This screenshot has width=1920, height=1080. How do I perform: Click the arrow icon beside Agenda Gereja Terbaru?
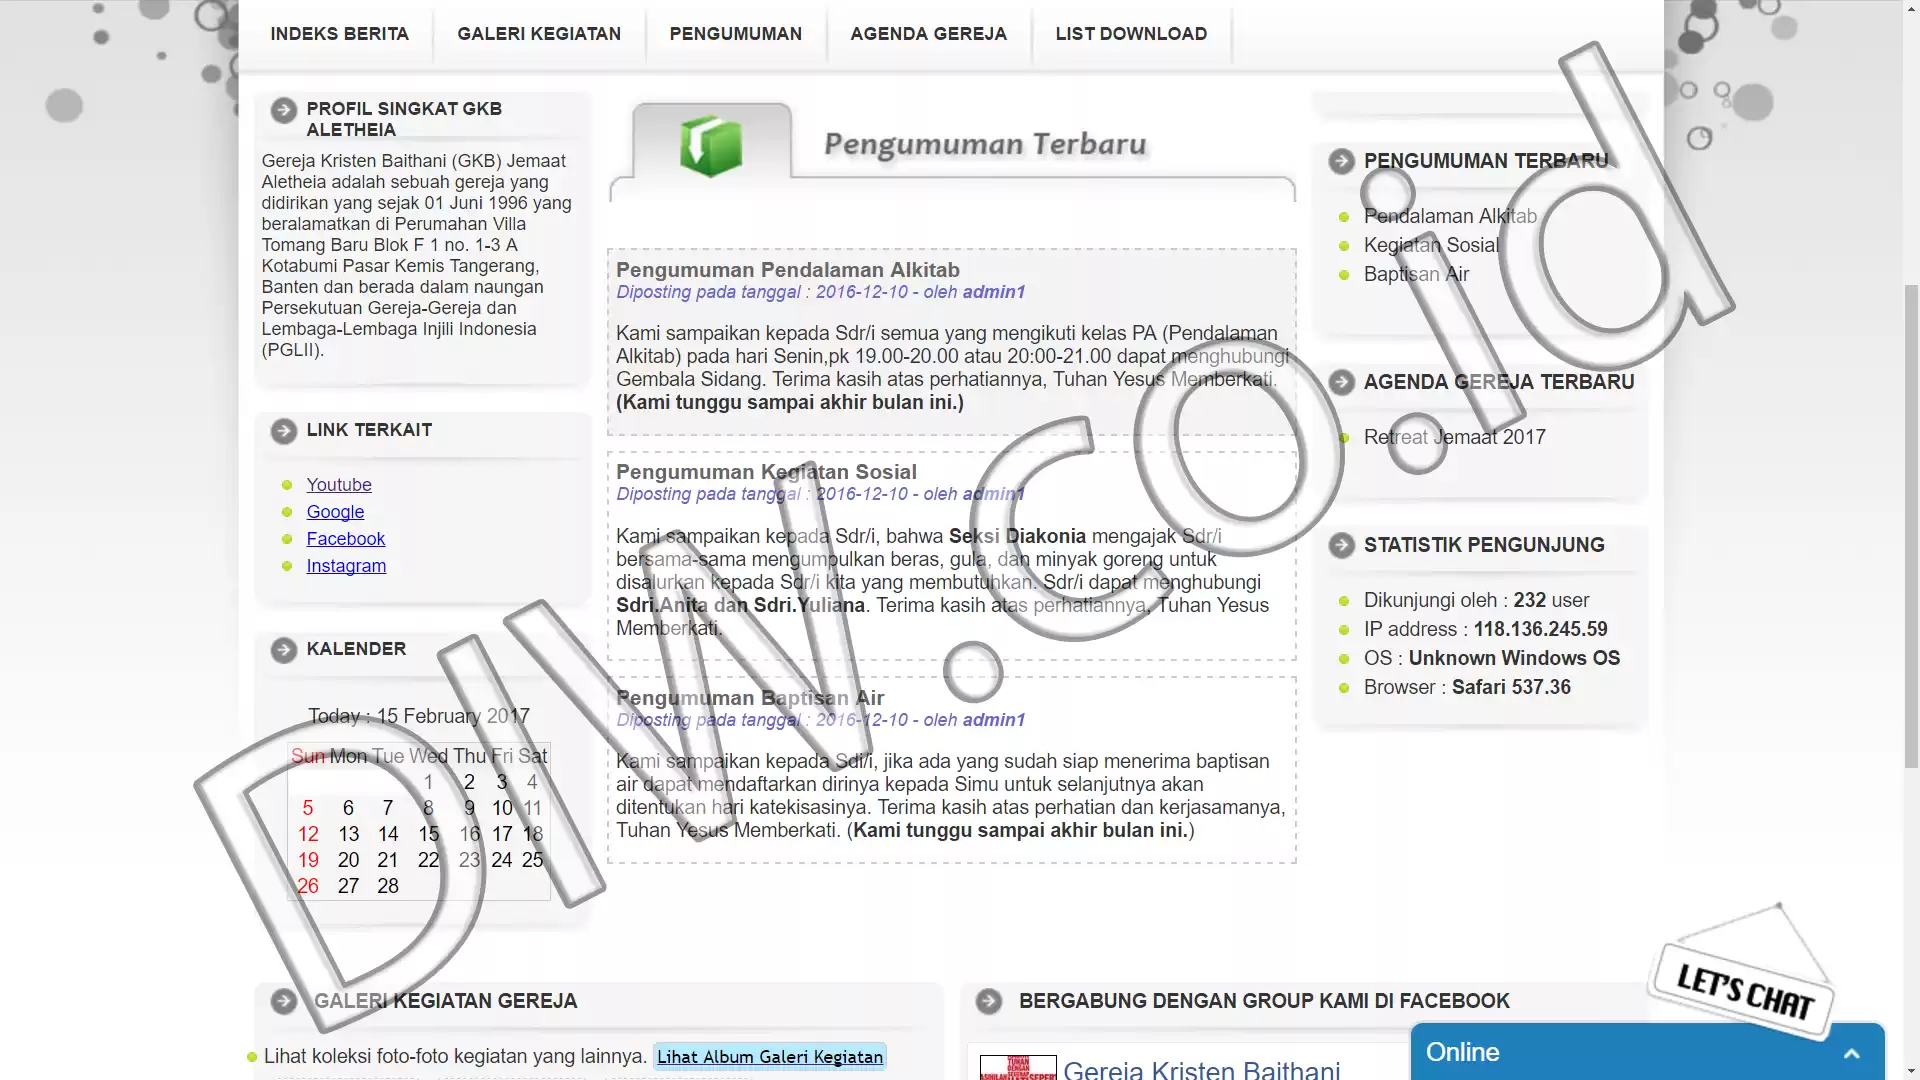click(x=1342, y=382)
